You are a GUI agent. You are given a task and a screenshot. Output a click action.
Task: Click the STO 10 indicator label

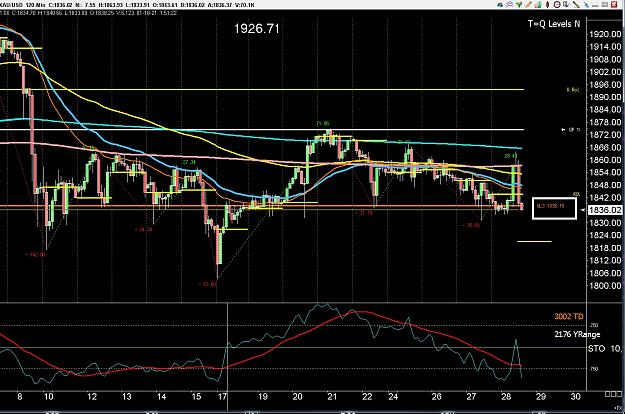coord(604,349)
